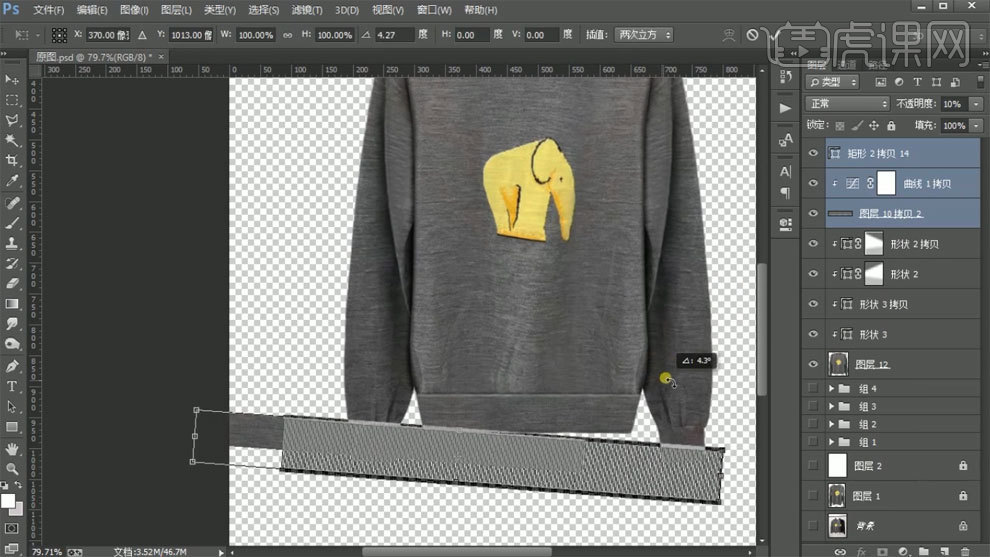Click the add layer style fx icon
Viewport: 990px width, 557px height.
(x=861, y=551)
